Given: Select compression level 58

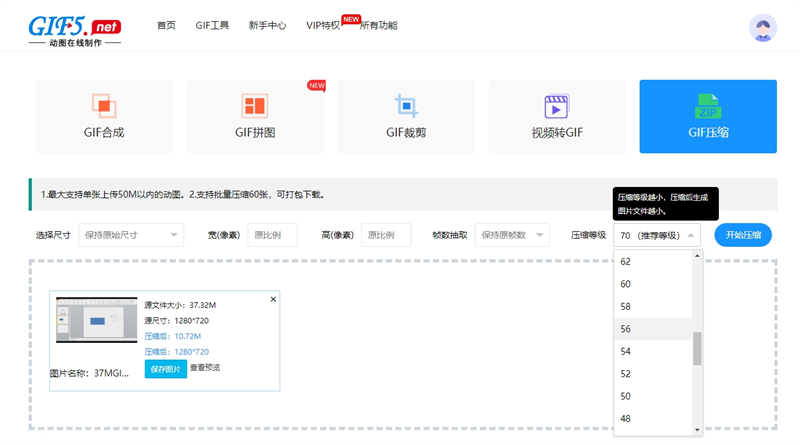Looking at the screenshot, I should (653, 306).
